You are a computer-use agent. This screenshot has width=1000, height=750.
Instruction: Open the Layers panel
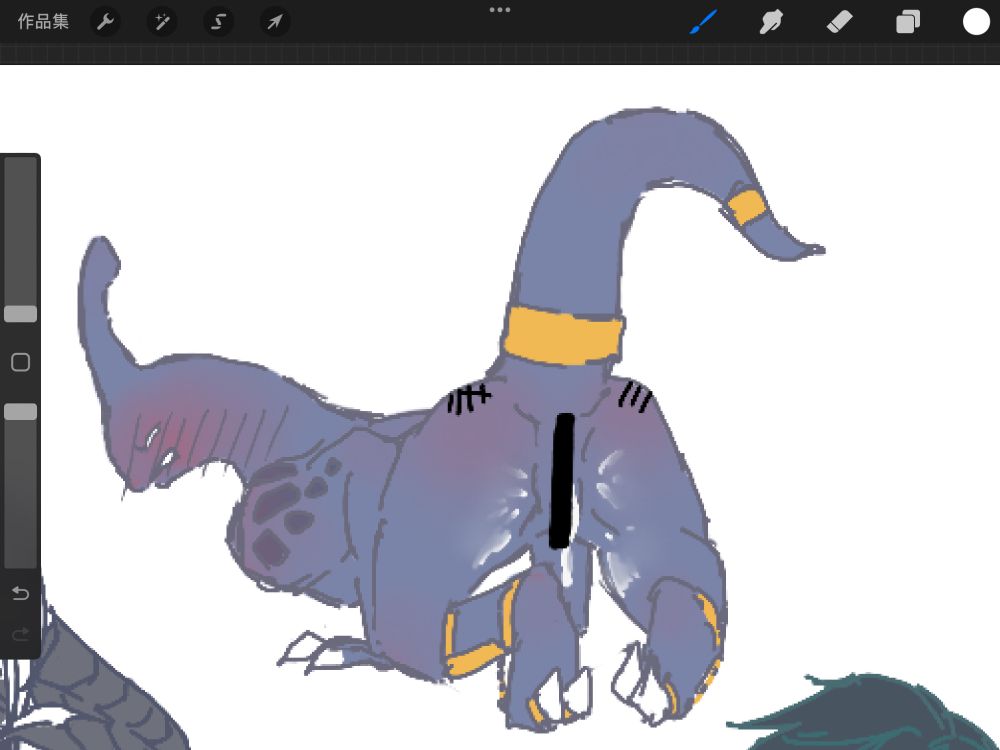tap(908, 22)
